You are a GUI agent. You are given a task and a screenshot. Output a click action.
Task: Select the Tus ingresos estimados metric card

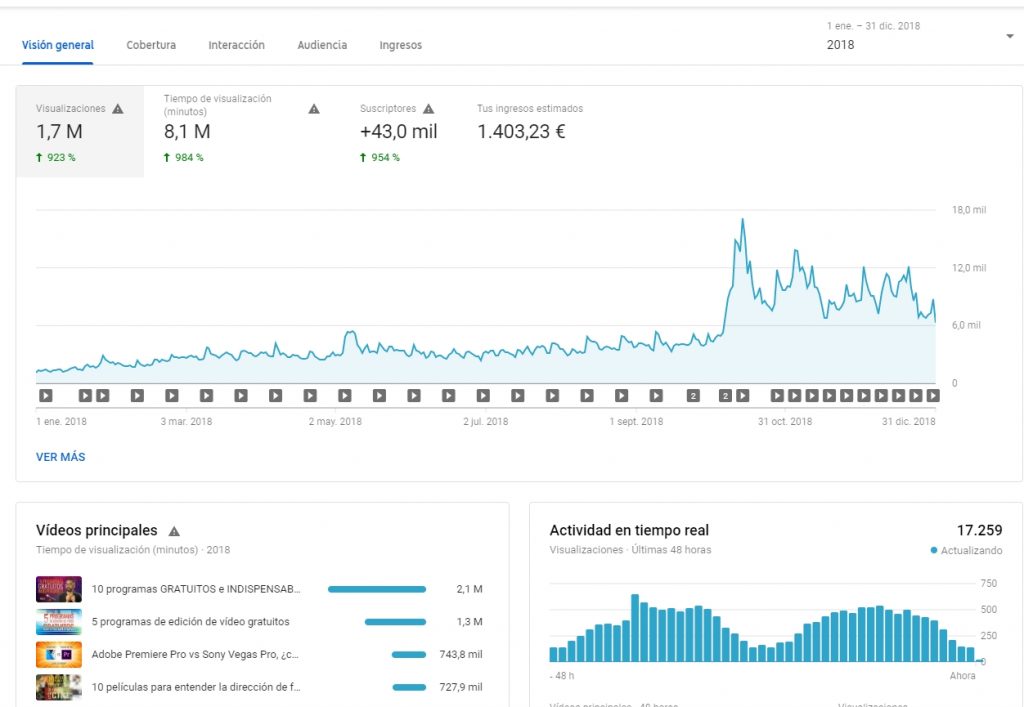click(x=530, y=131)
